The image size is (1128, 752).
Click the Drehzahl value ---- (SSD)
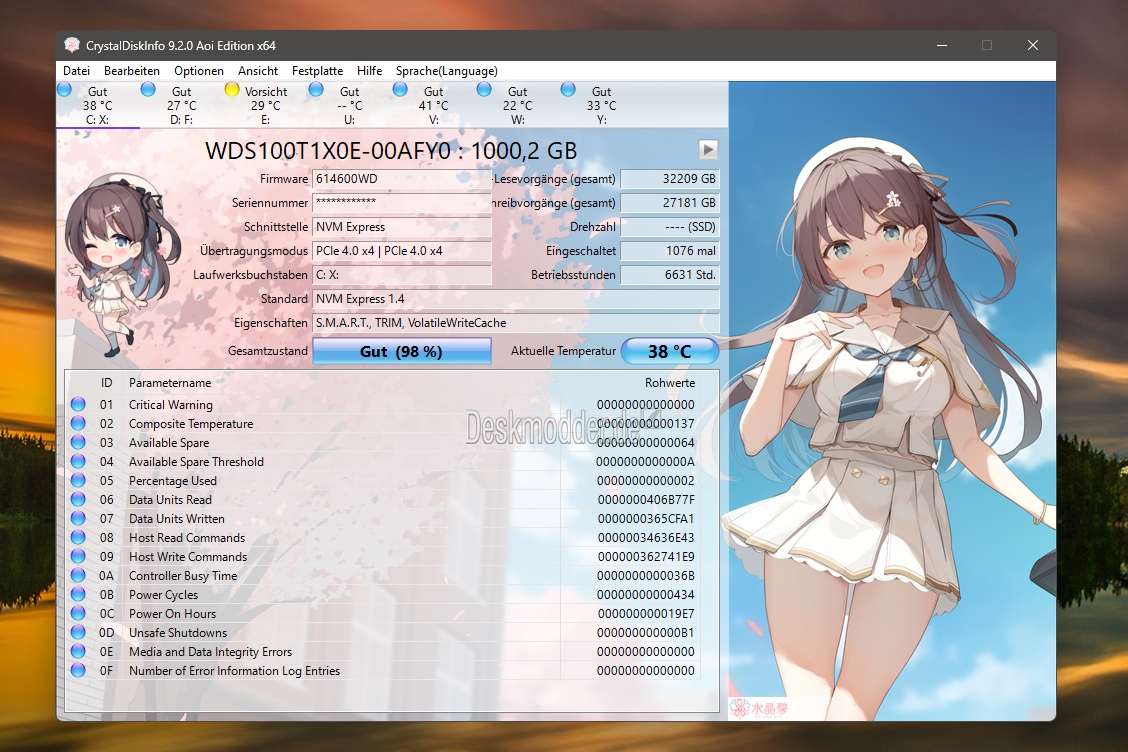point(670,227)
